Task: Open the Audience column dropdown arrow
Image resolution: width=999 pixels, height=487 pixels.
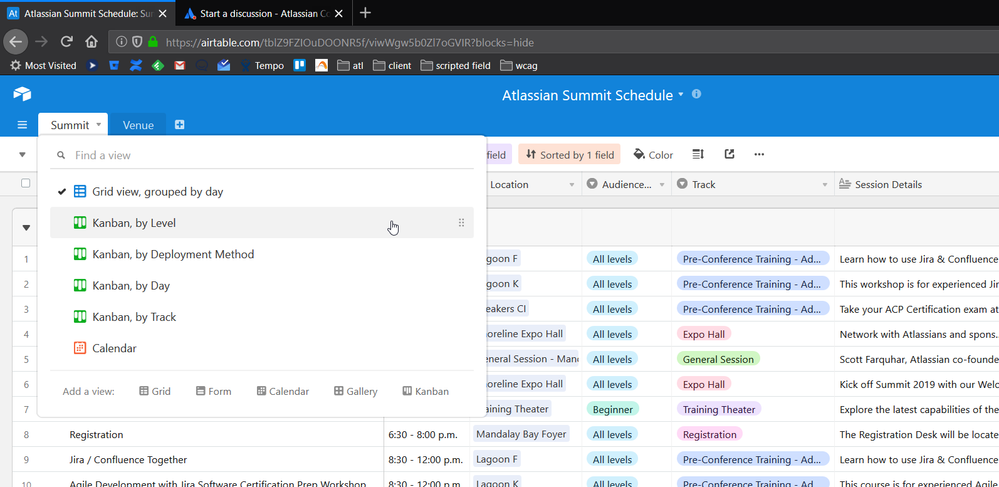Action: point(662,185)
